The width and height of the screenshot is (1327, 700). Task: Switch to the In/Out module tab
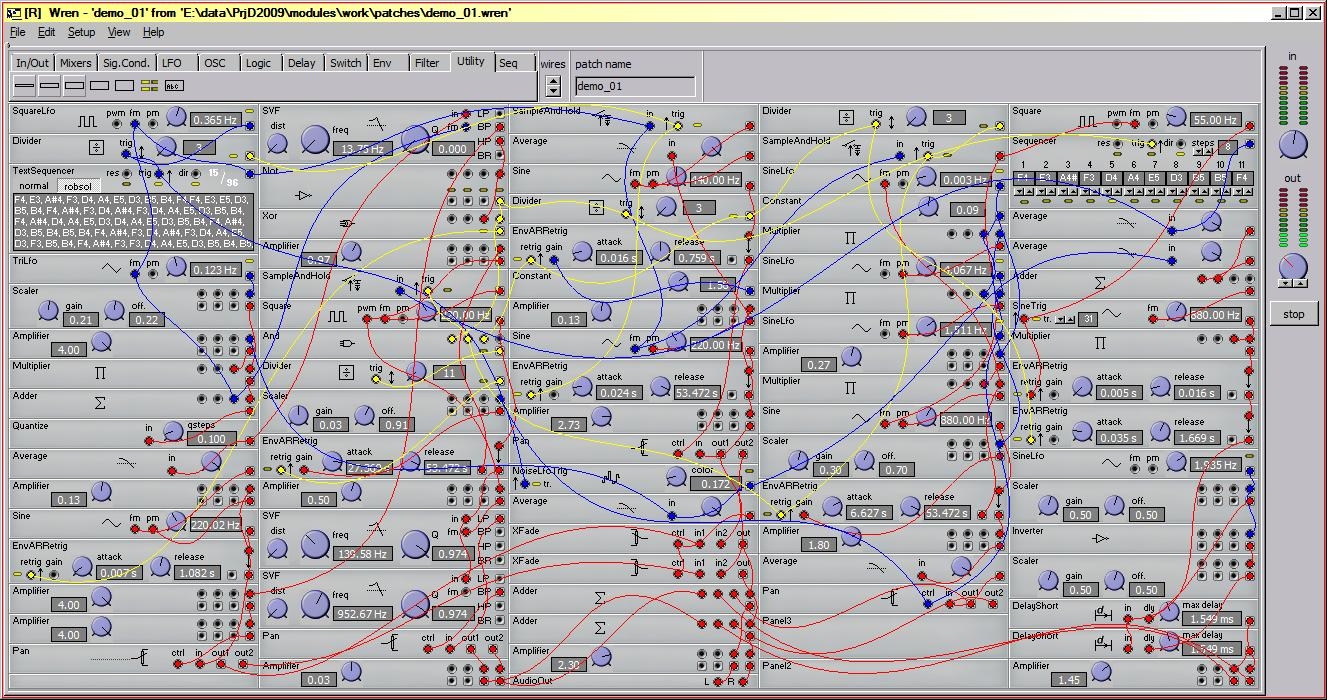33,63
